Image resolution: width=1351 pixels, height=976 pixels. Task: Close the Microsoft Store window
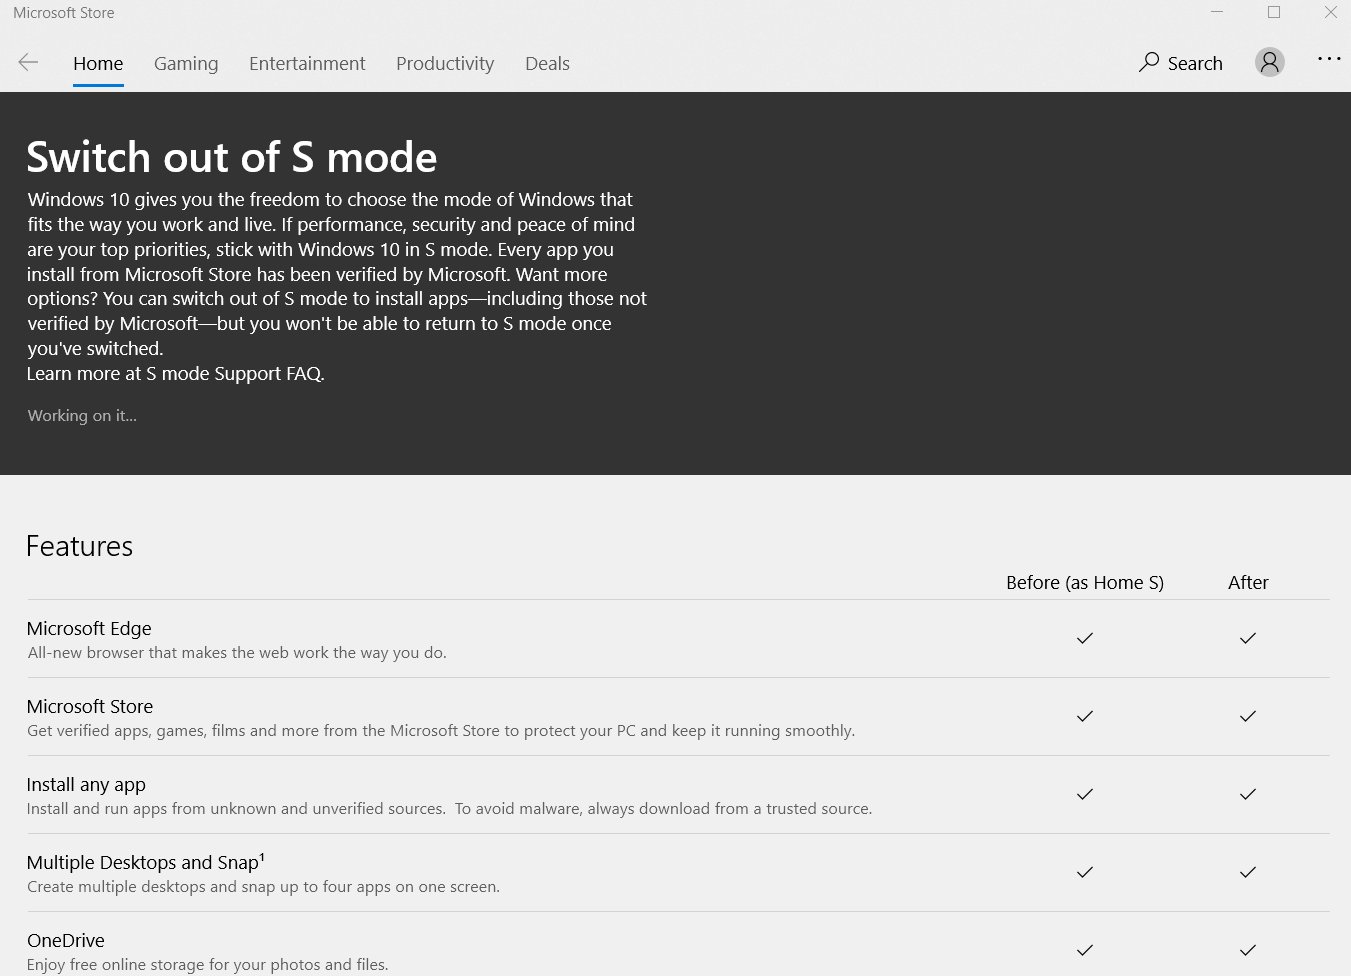[x=1330, y=13]
